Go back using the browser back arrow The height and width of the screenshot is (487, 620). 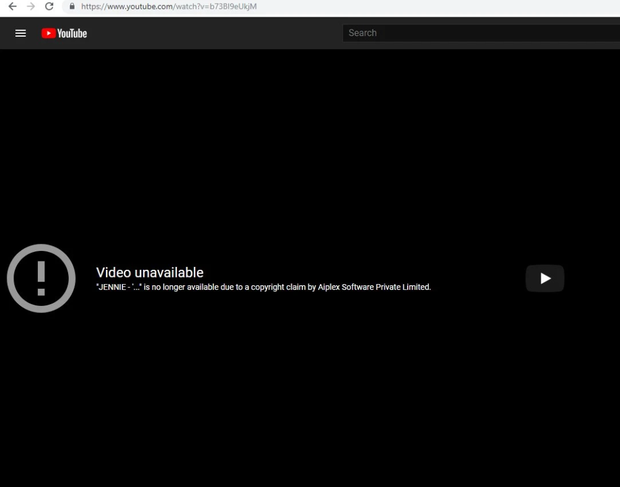coord(13,6)
